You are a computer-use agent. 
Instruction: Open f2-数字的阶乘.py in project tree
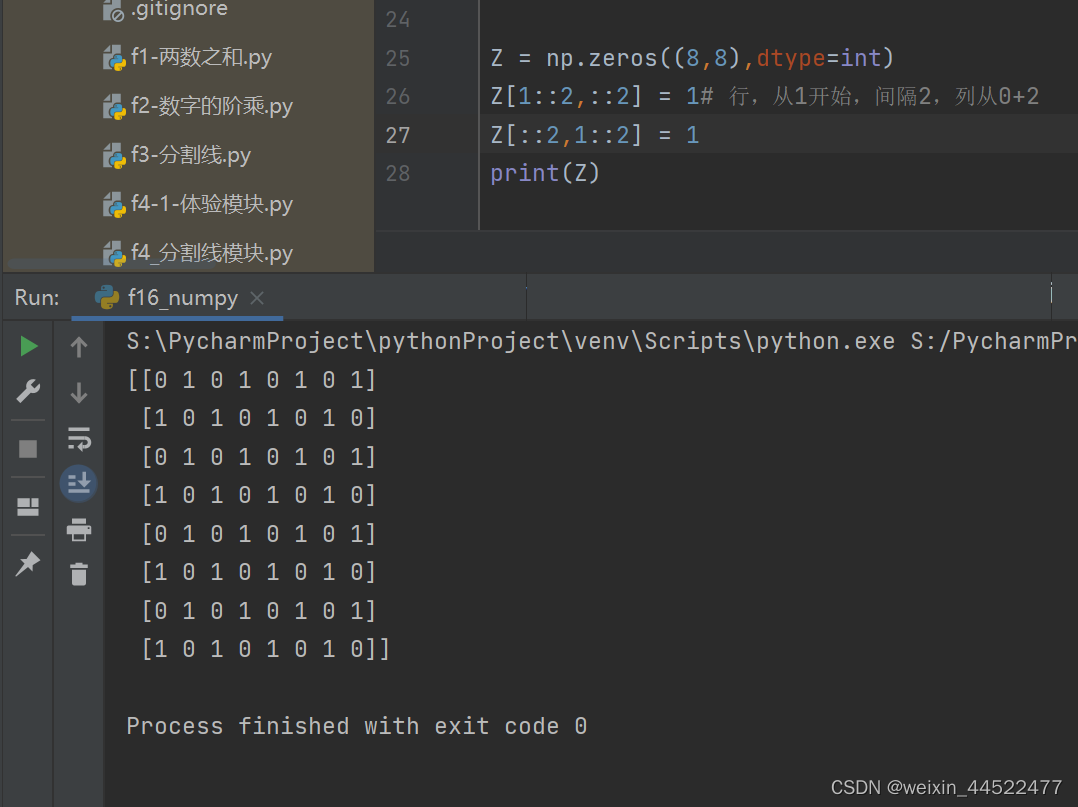[197, 106]
